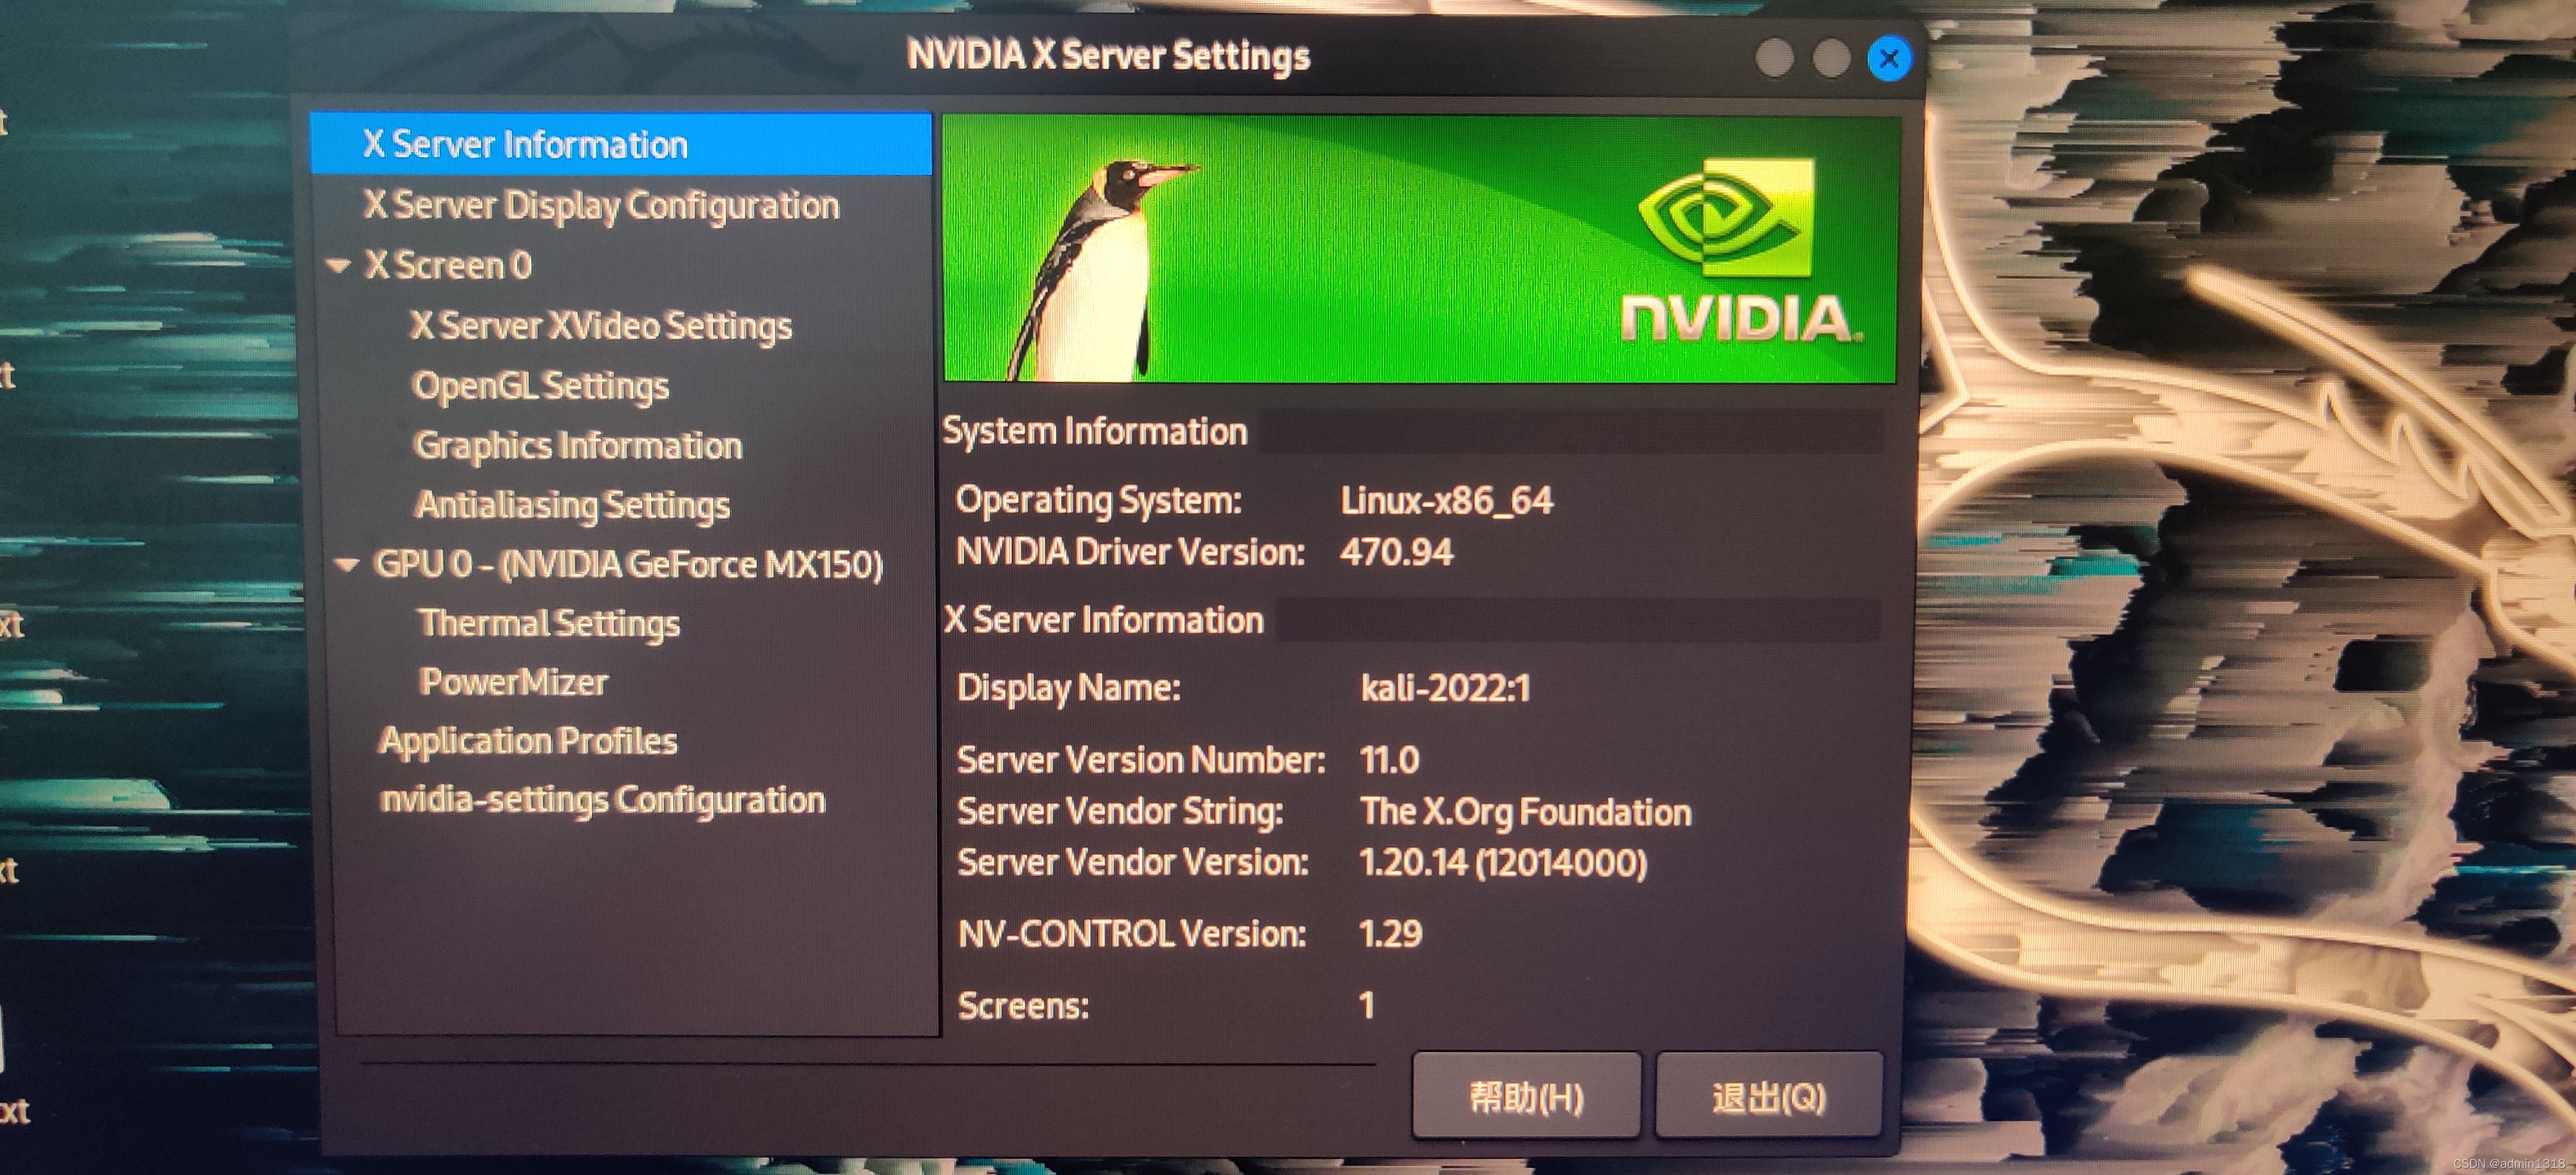The height and width of the screenshot is (1175, 2576).
Task: Select GPU 0 - (NVIDIA GeForce MX150) row
Action: 628,564
